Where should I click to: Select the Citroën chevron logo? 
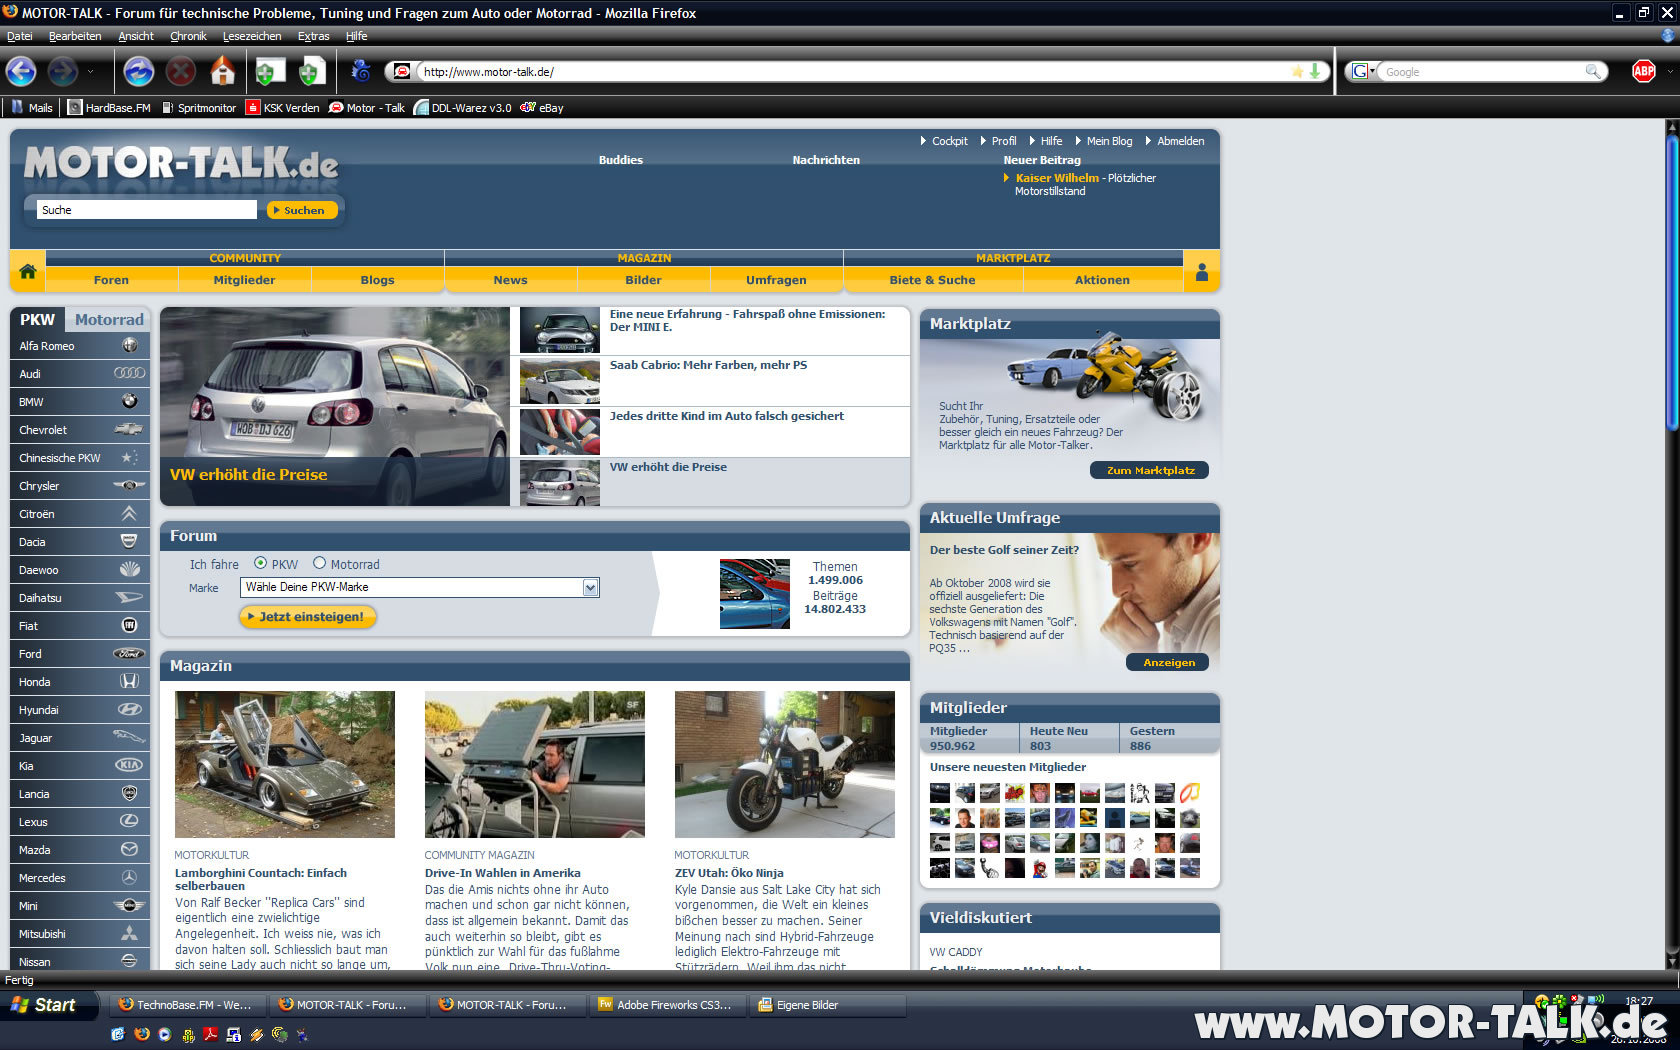129,513
